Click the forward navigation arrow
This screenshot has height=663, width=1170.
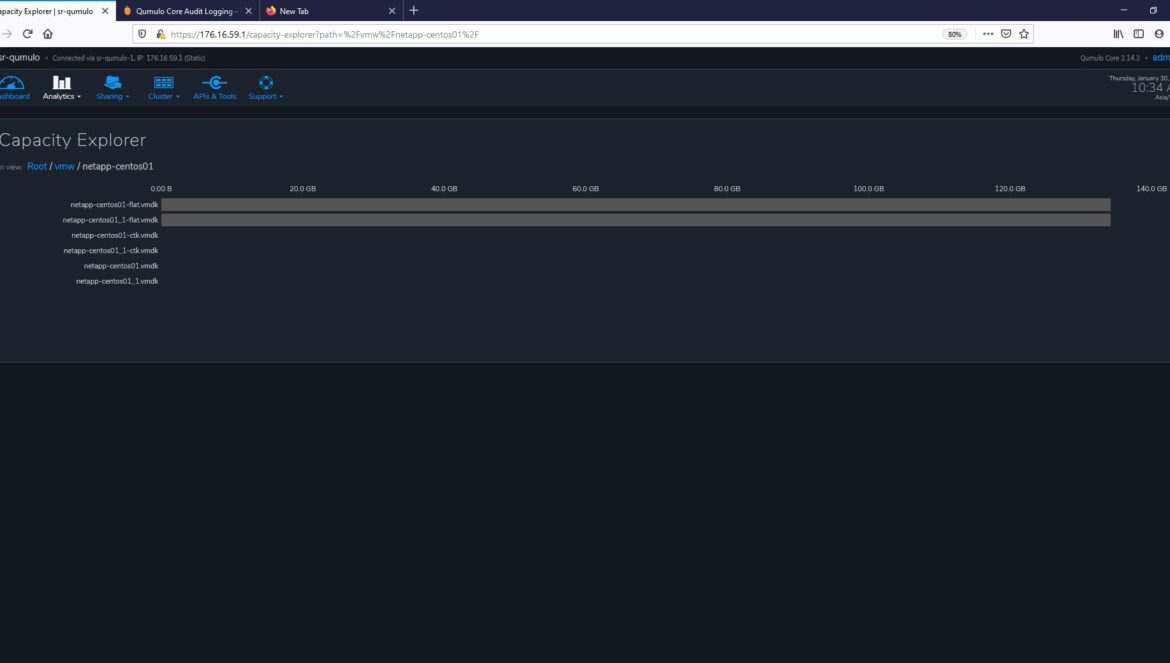[7, 34]
